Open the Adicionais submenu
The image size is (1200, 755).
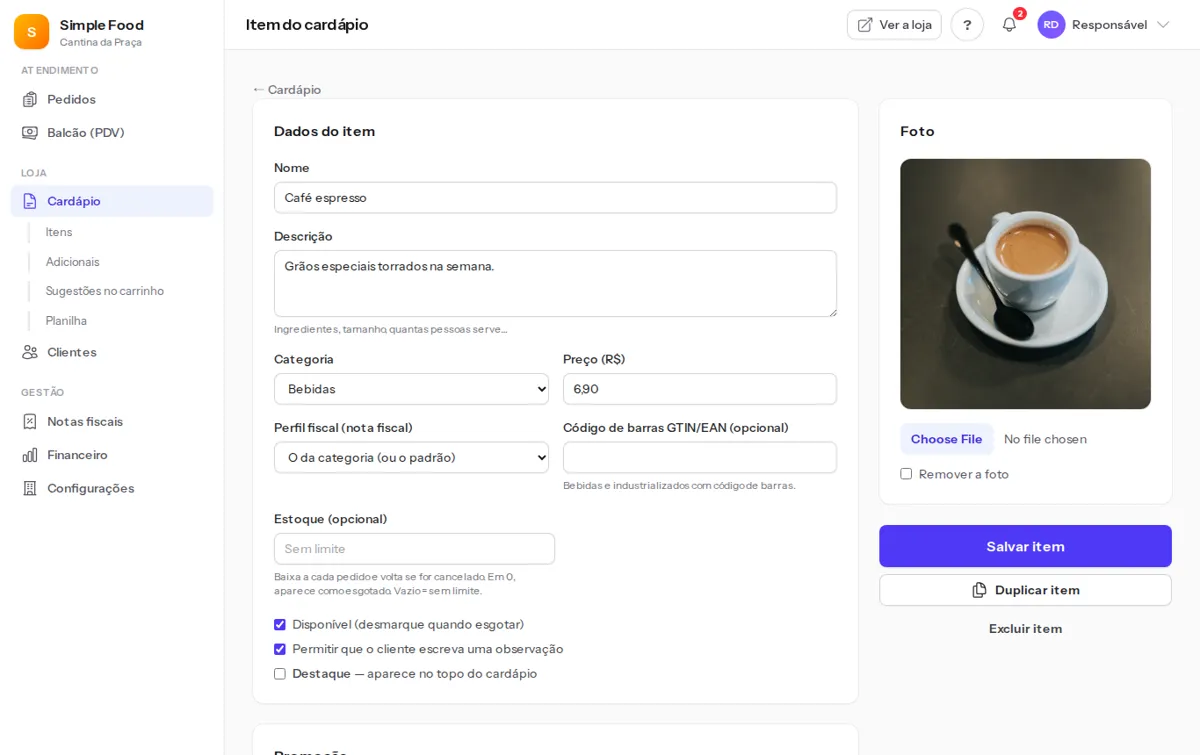[x=73, y=262]
